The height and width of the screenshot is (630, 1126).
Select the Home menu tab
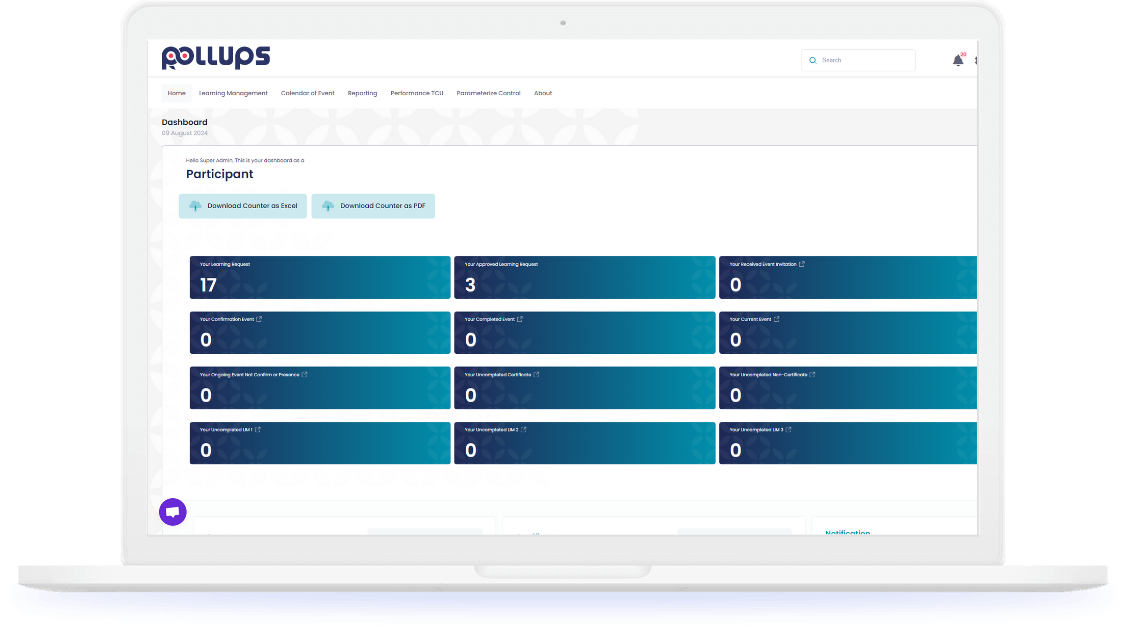click(177, 93)
